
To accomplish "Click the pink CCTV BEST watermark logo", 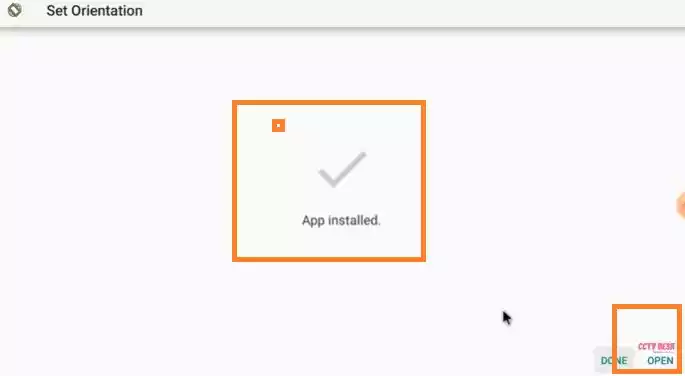I will tap(656, 347).
